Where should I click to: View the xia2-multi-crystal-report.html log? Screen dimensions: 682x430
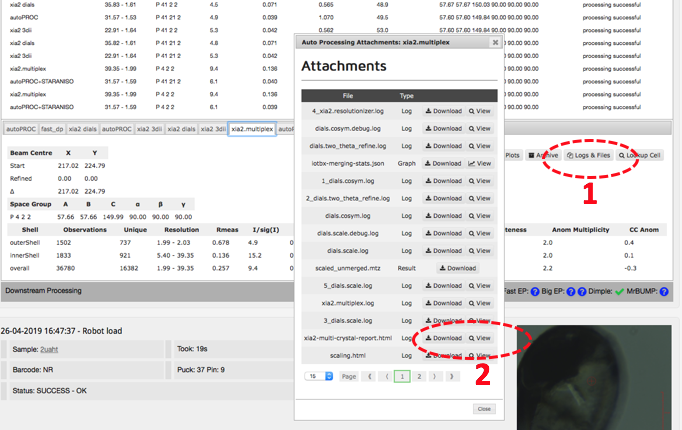pyautogui.click(x=480, y=338)
